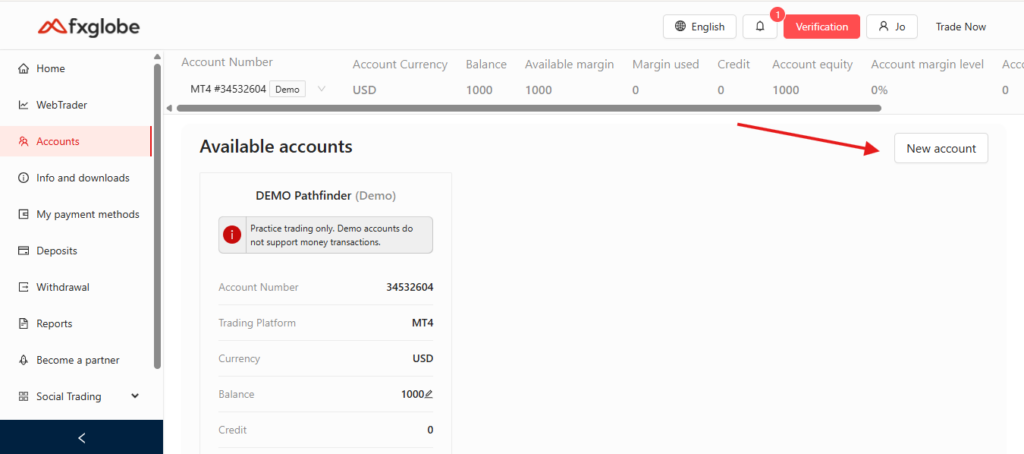Go to Home in the sidebar
This screenshot has width=1024, height=454.
(75, 69)
